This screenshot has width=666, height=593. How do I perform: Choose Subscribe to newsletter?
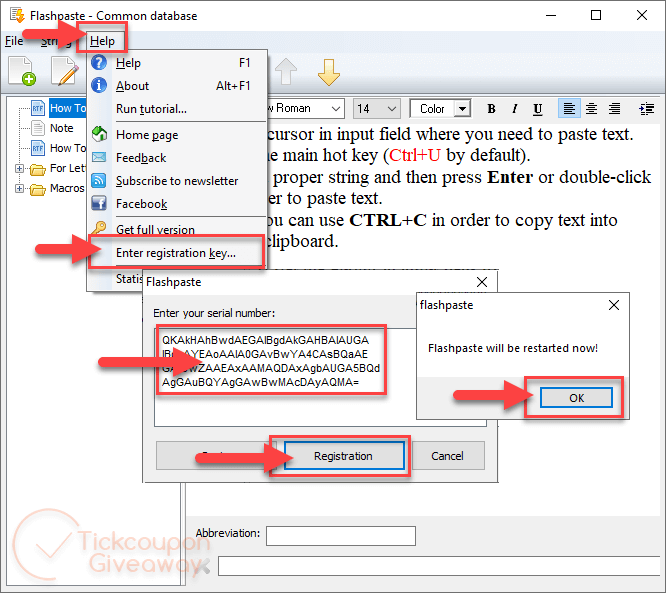pyautogui.click(x=177, y=181)
